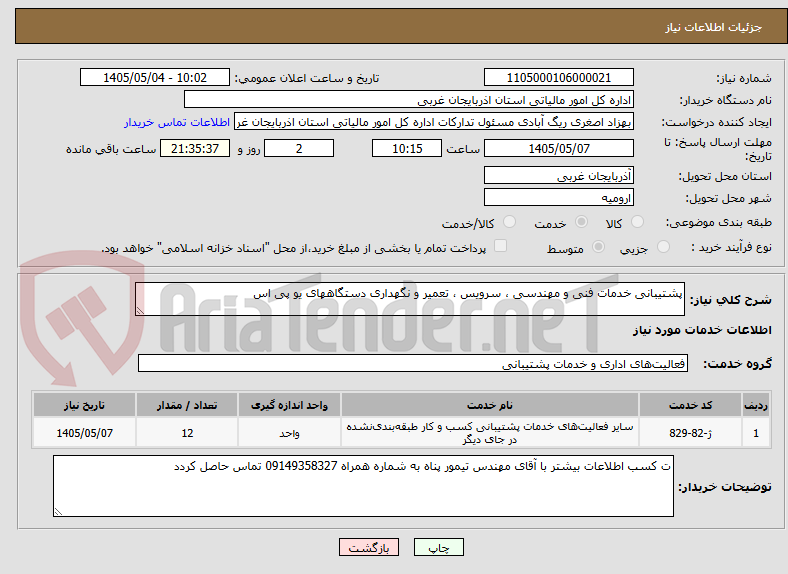Viewport: 788px width, 574px height.
Task: Click the توضیحات خریدار text area
Action: 363,486
